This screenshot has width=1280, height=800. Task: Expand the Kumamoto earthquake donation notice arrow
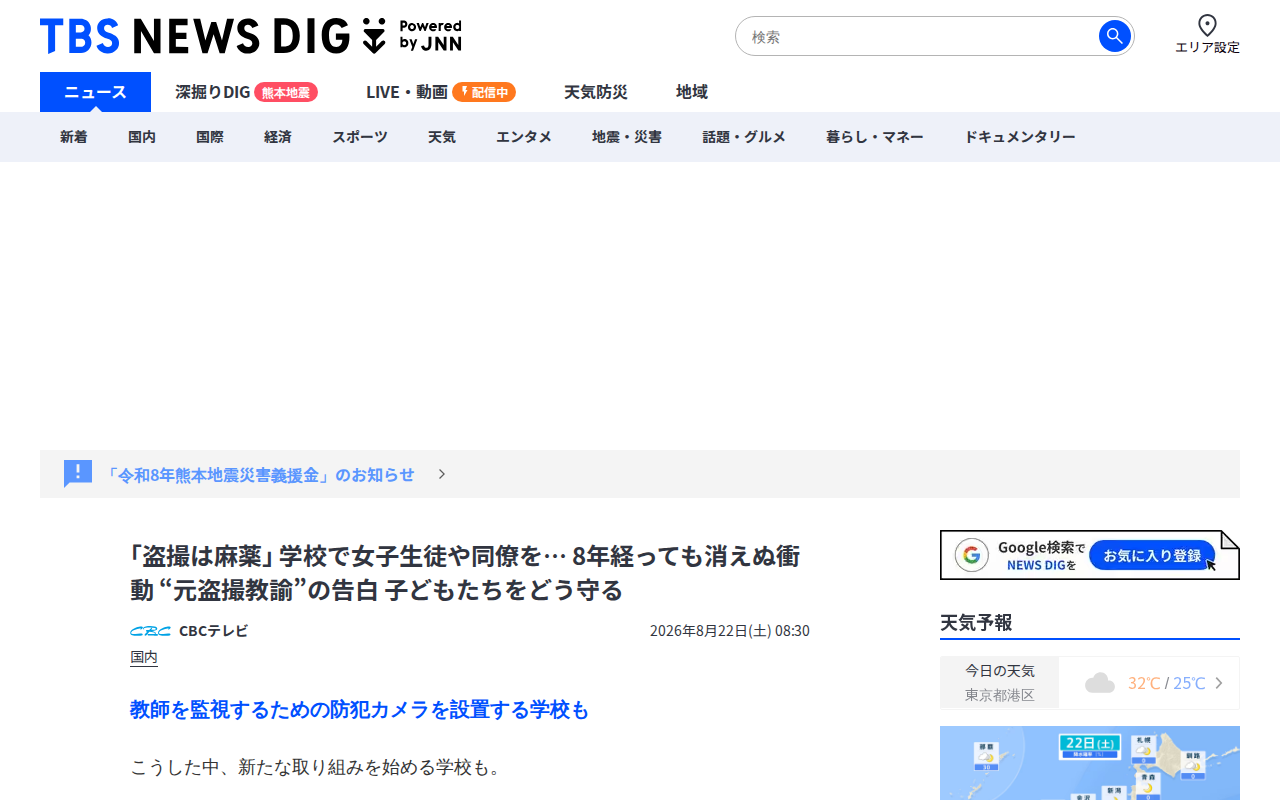[x=442, y=474]
